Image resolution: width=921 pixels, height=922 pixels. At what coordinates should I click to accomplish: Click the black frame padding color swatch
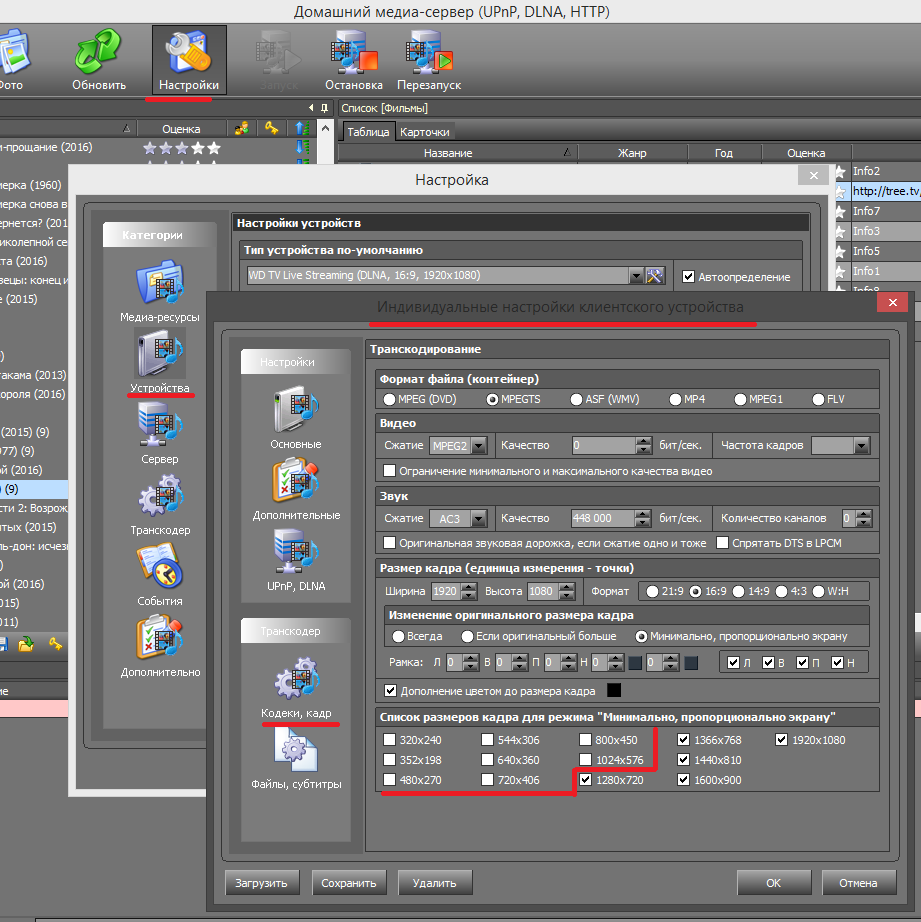614,691
